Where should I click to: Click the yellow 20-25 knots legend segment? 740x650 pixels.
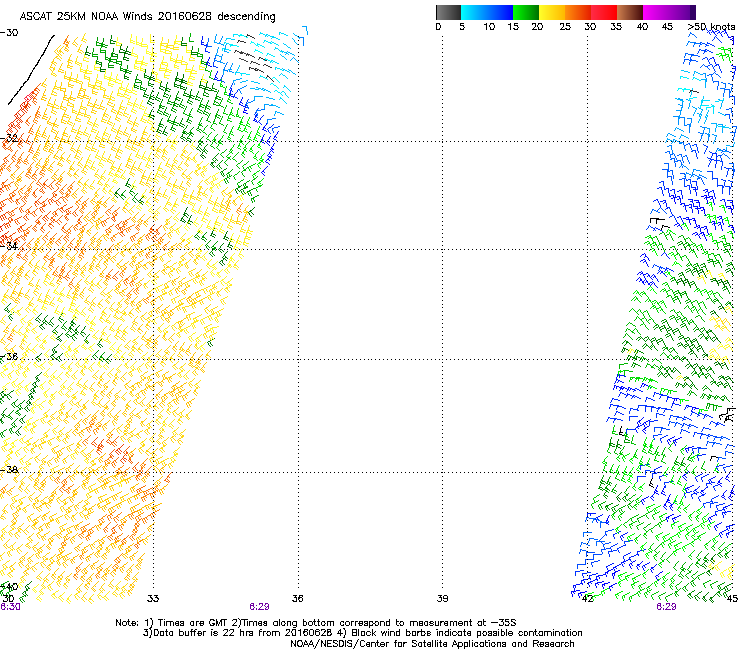click(552, 12)
